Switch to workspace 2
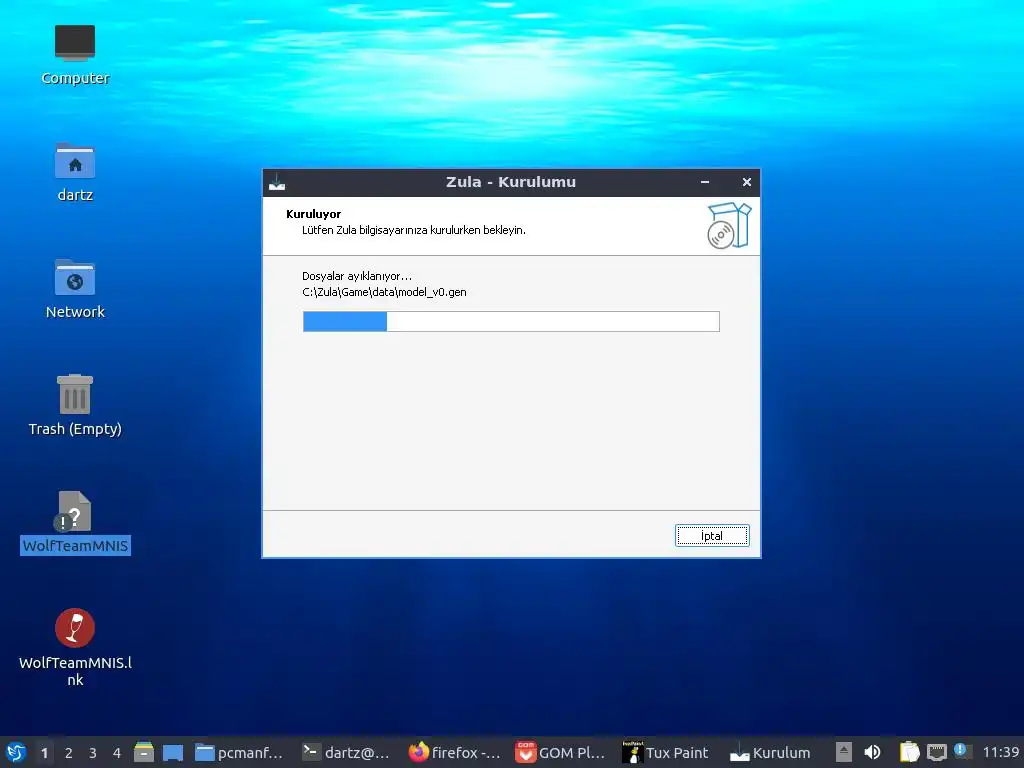The image size is (1024, 768). point(69,753)
